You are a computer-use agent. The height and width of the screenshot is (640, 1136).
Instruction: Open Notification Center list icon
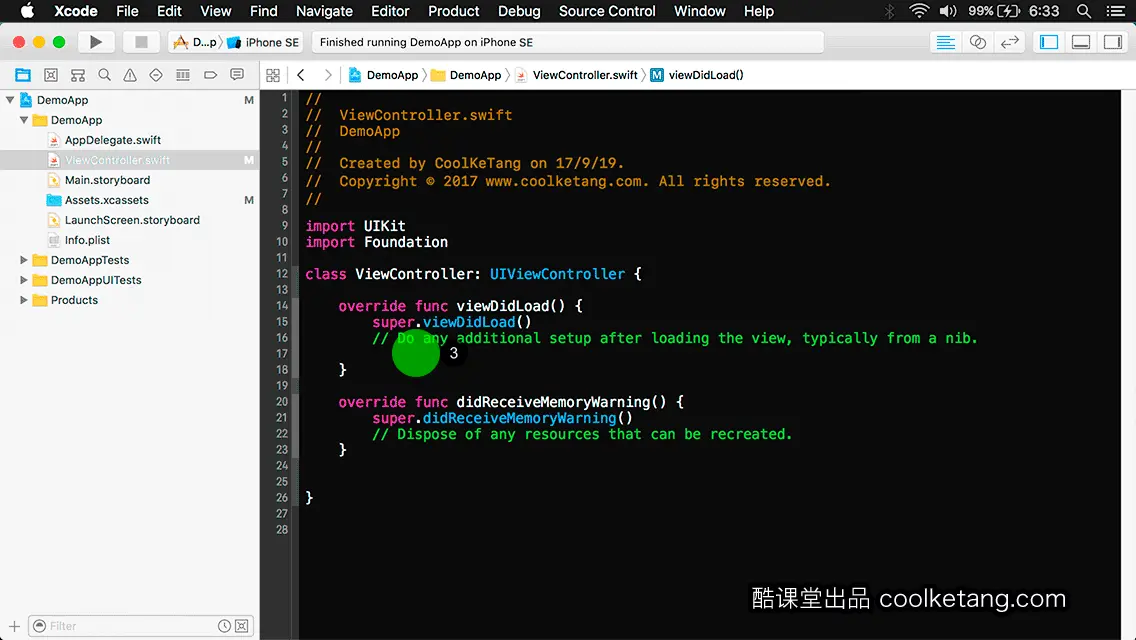[1116, 11]
